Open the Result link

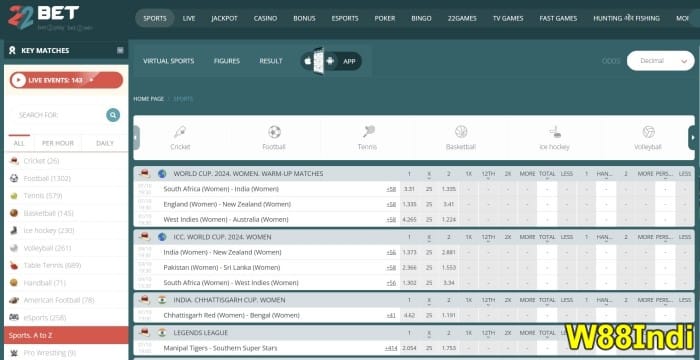coord(271,61)
